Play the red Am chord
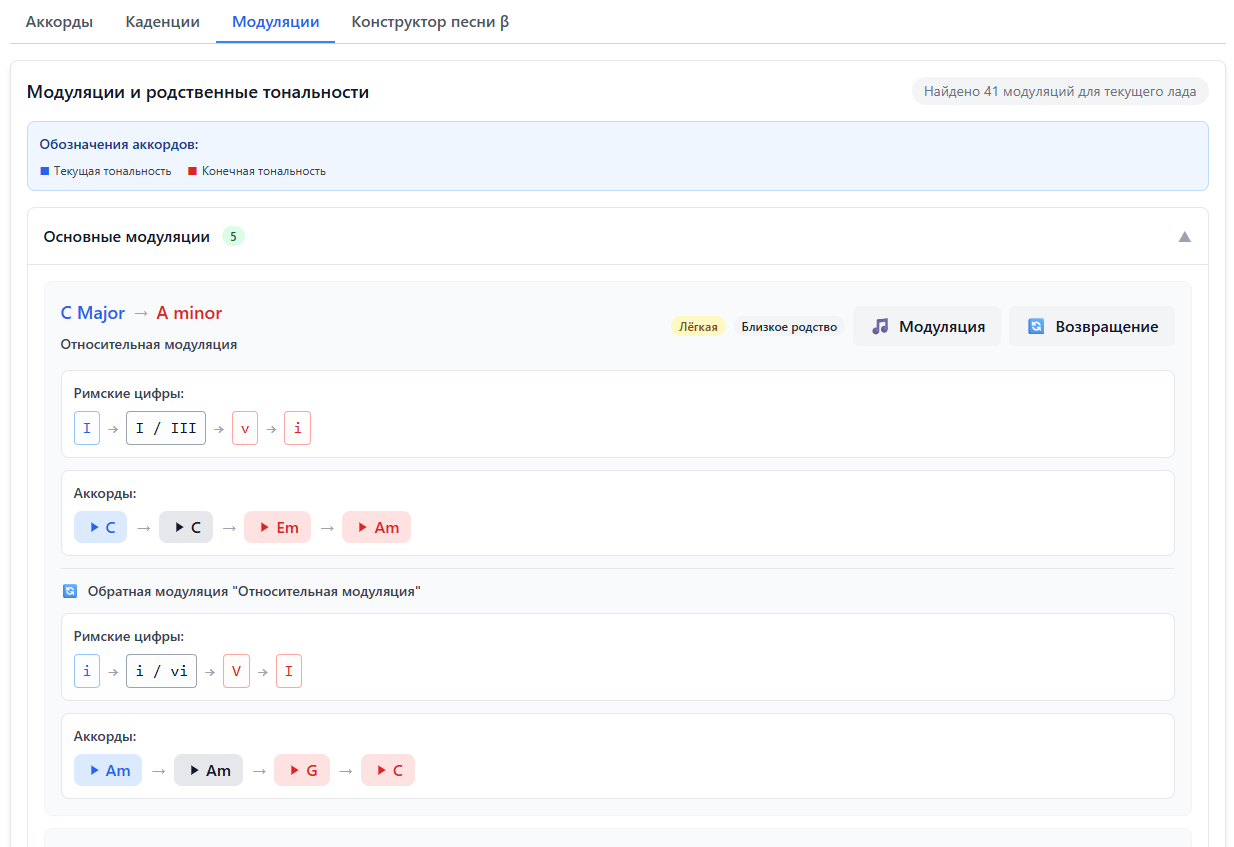 (376, 527)
